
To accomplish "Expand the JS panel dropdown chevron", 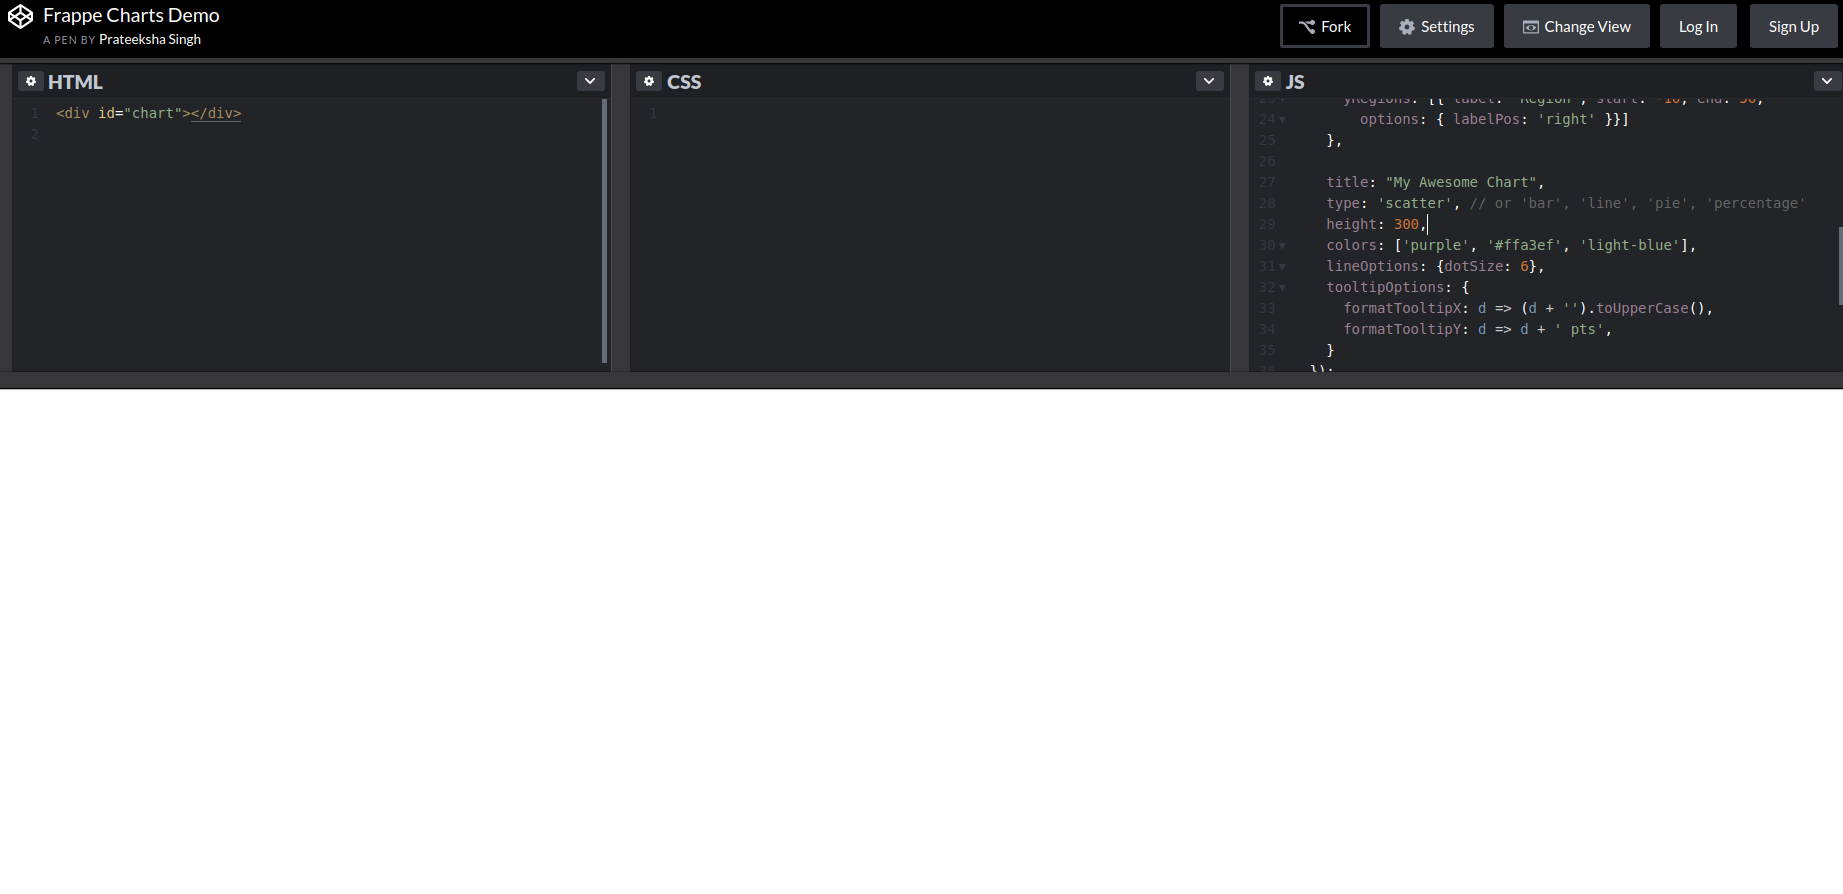I will [1827, 81].
